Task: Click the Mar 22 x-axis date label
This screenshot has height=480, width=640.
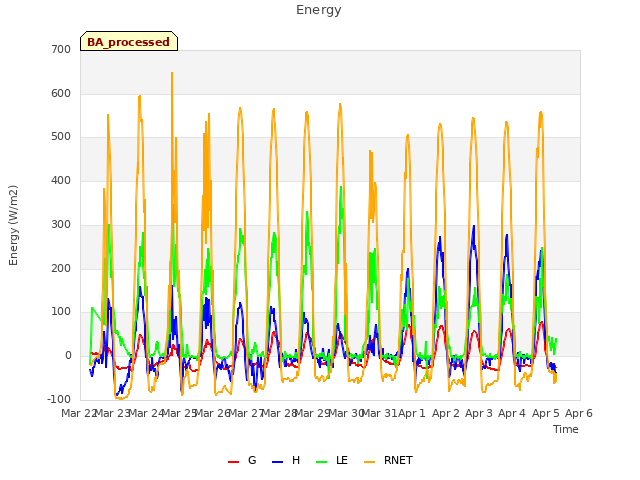Action: tap(78, 413)
